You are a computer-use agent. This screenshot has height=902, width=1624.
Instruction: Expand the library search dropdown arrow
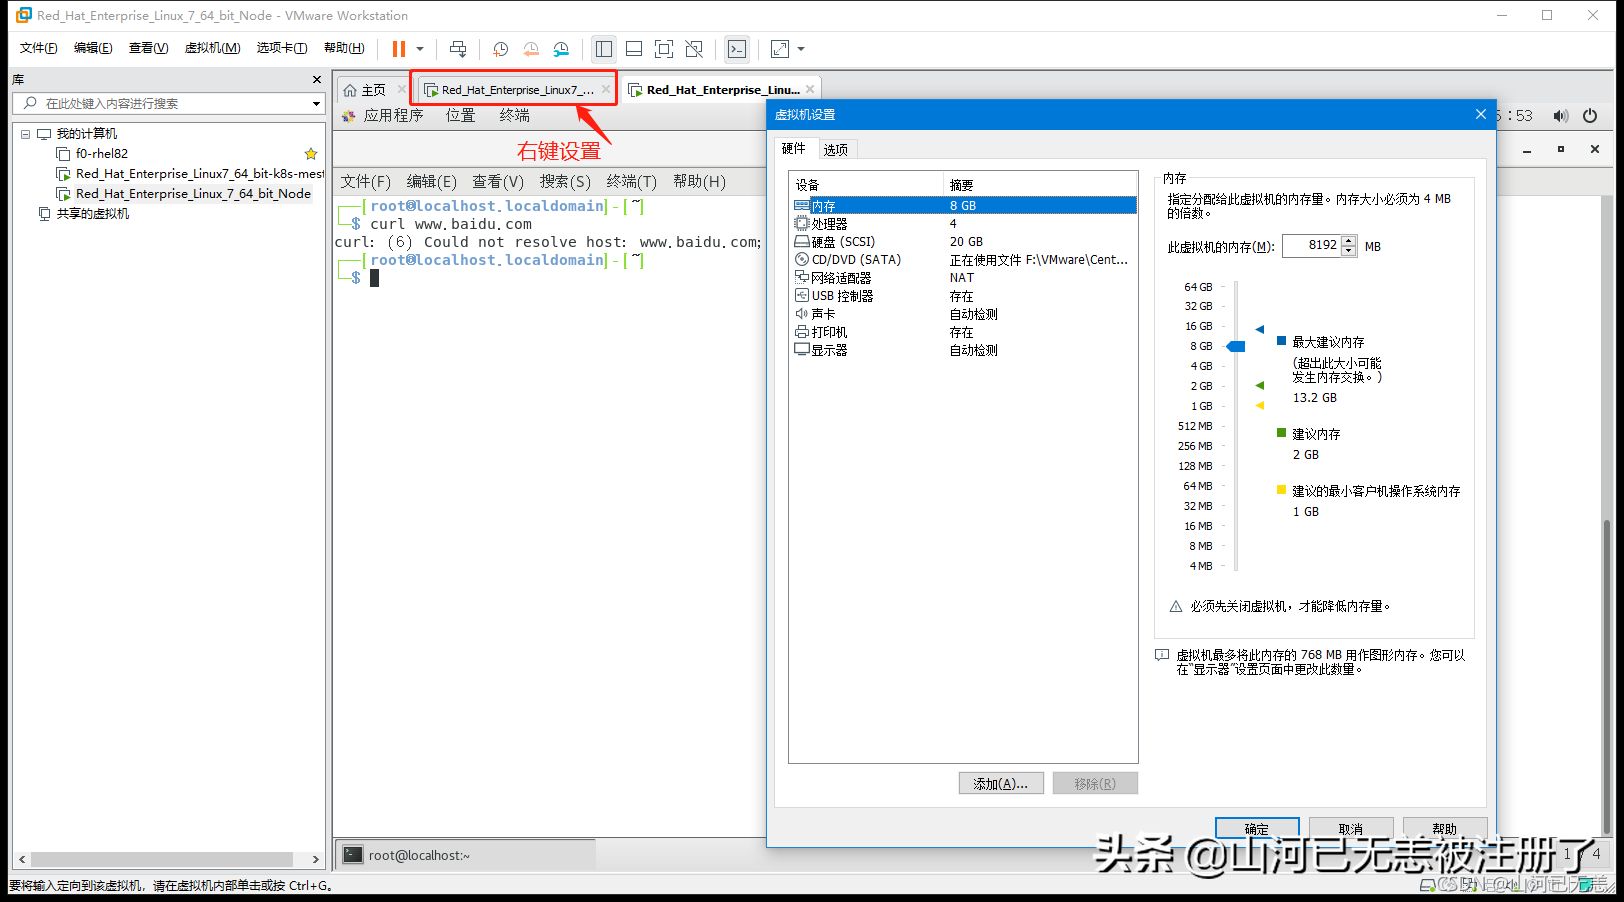(x=316, y=103)
